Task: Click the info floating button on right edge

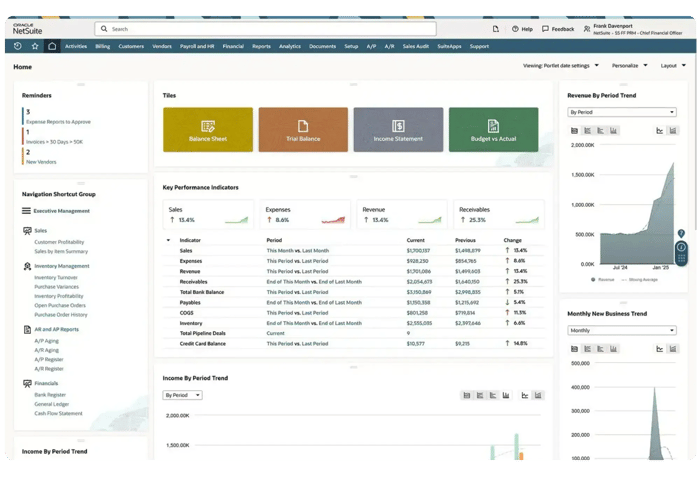Action: 681,247
